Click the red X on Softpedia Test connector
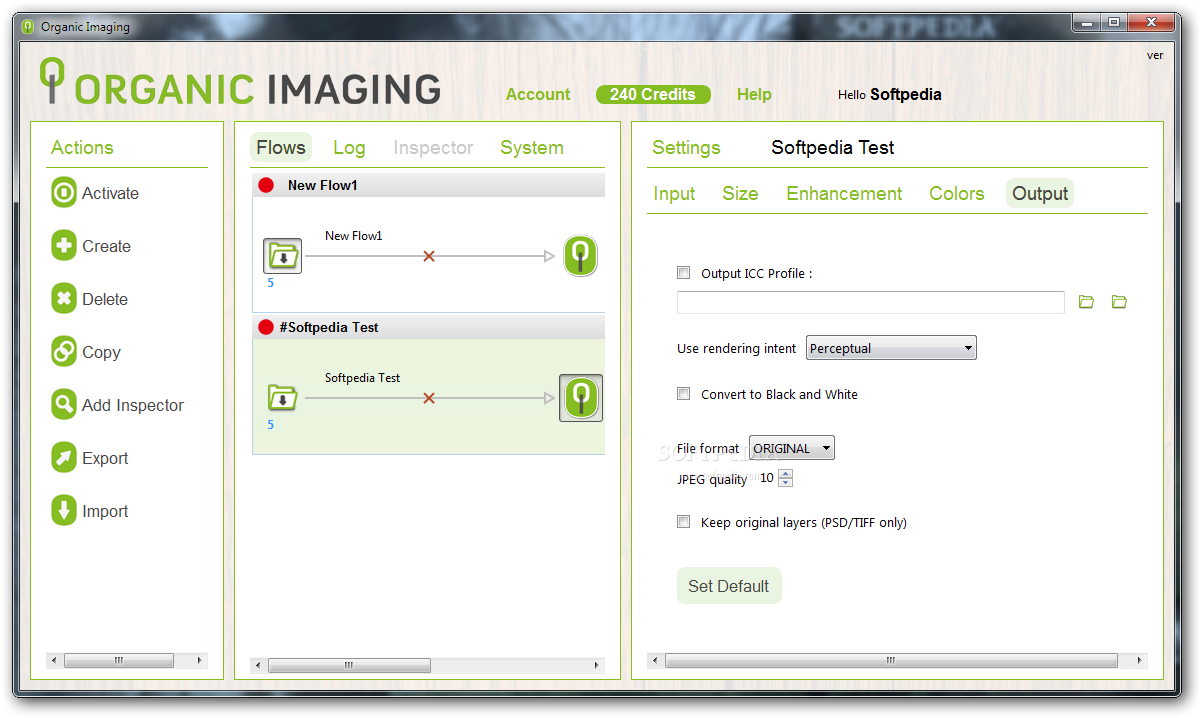 [429, 399]
